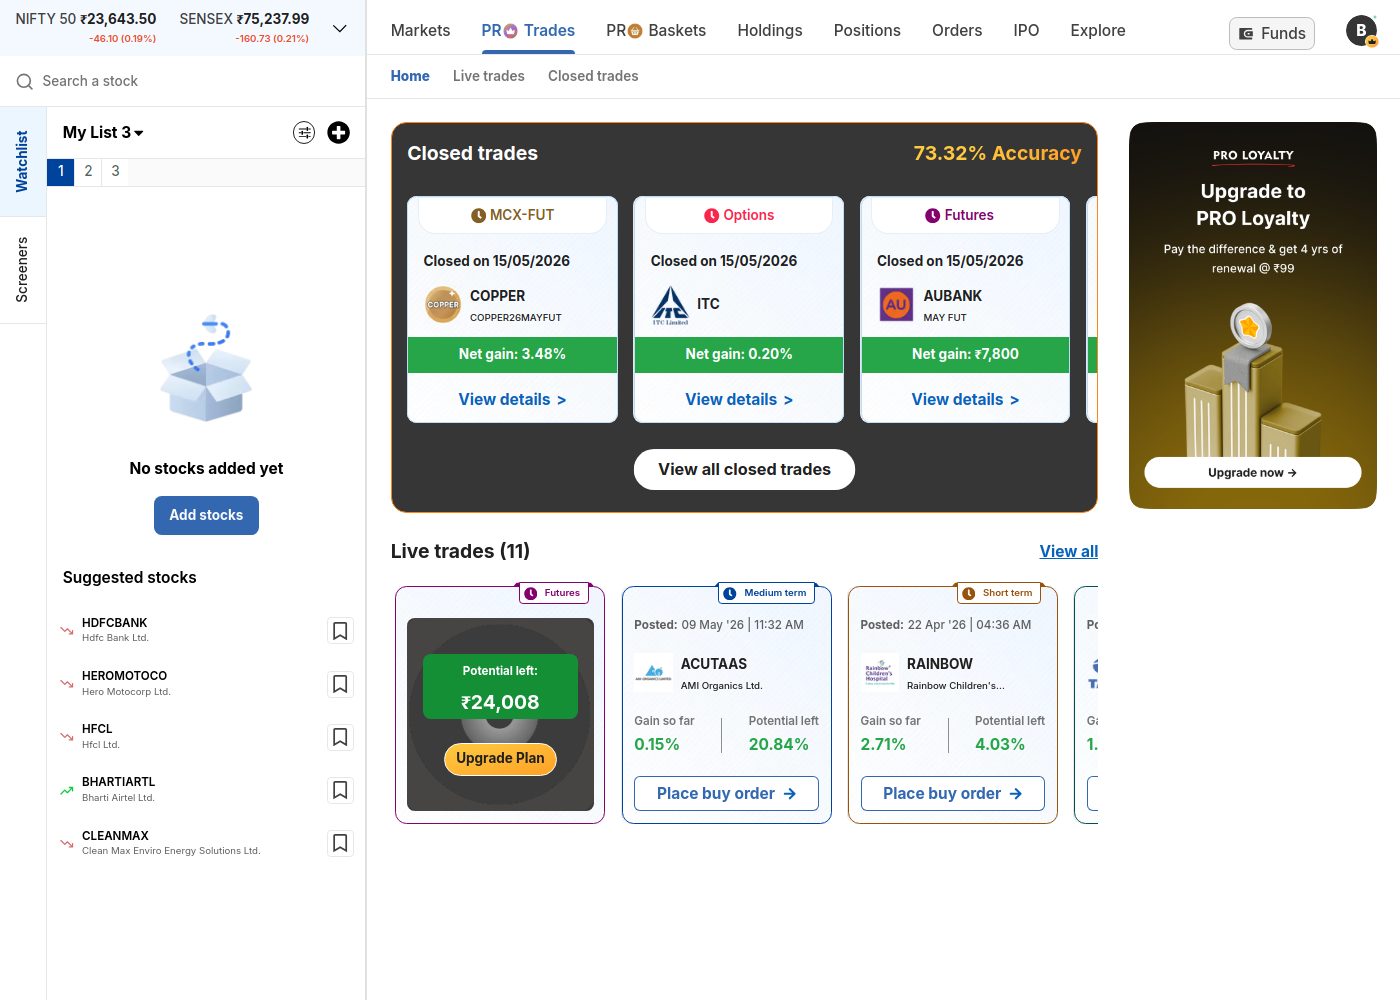Screen dimensions: 1400x1000
Task: Expand the My List 3 dropdown
Action: pos(103,132)
